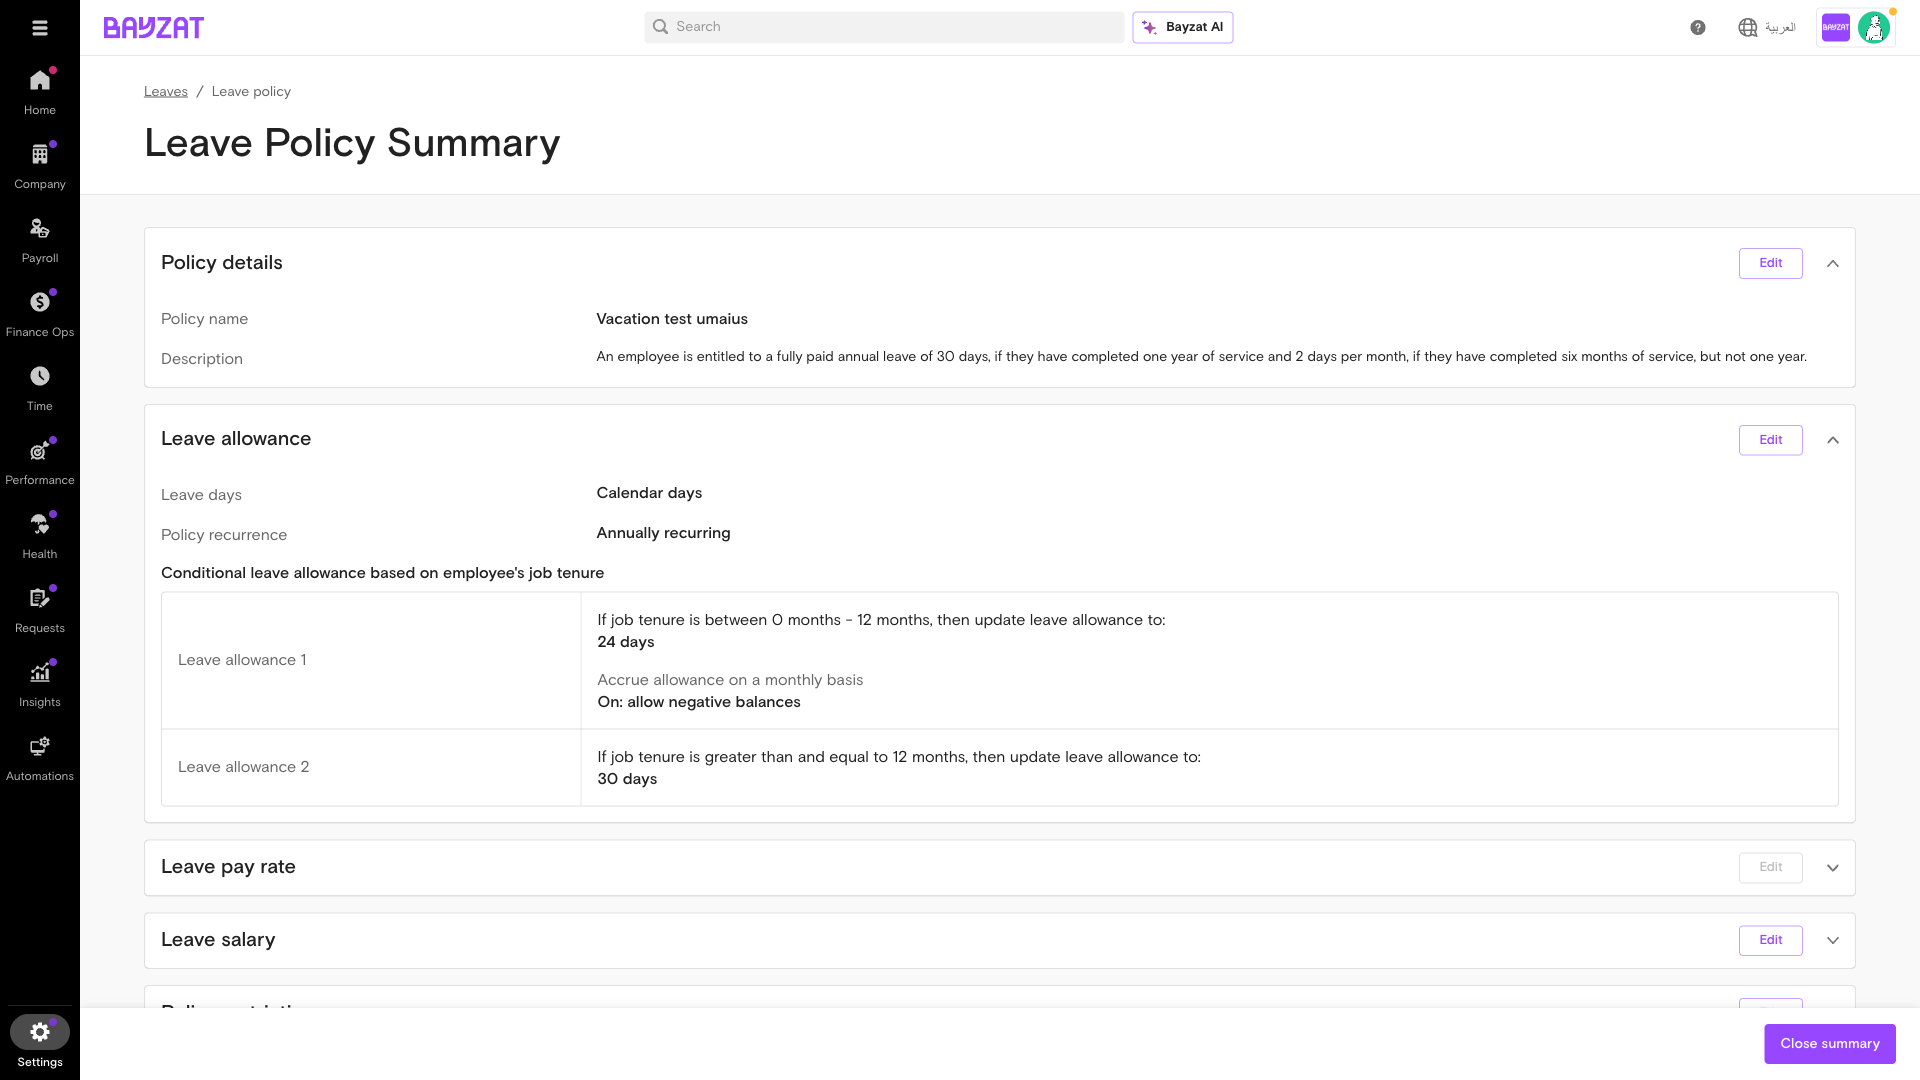Edit the Policy details section
The width and height of the screenshot is (1920, 1080).
pos(1771,263)
